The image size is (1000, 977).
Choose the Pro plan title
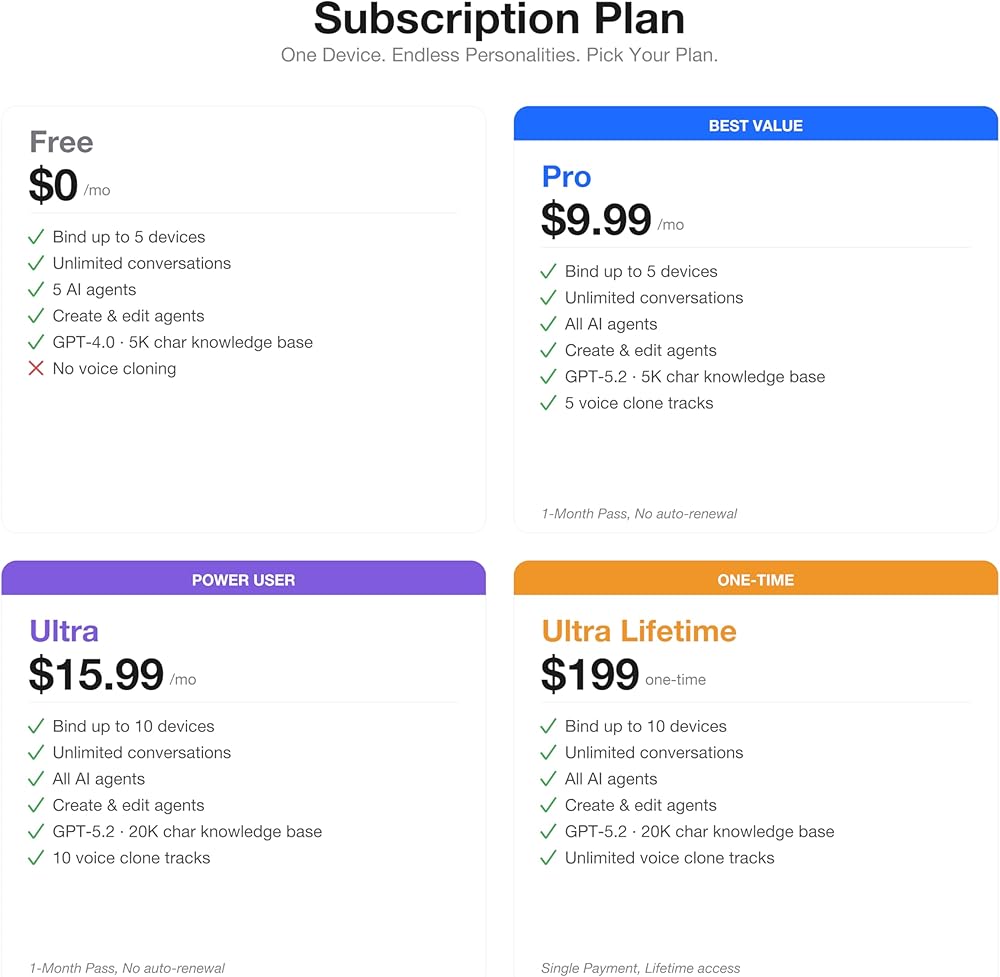tap(566, 177)
